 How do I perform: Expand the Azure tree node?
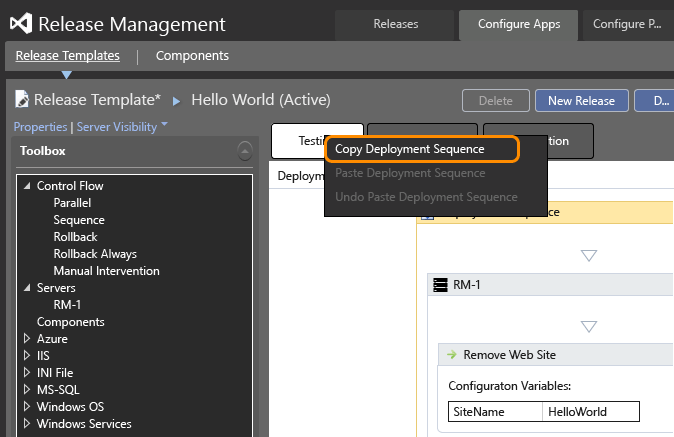click(27, 339)
